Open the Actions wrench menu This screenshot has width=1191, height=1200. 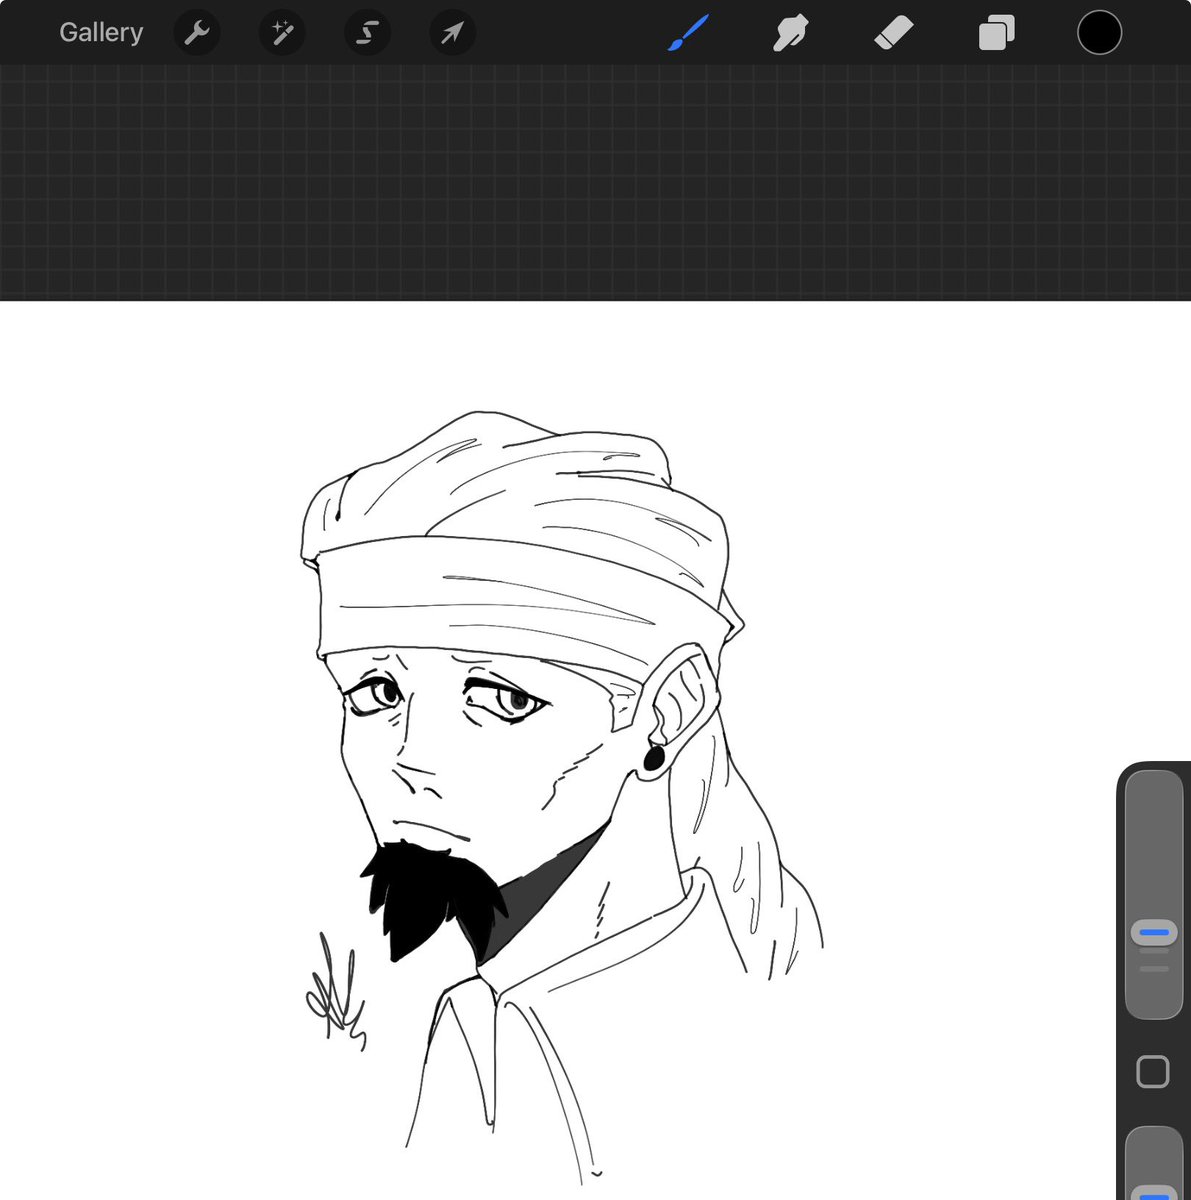197,33
